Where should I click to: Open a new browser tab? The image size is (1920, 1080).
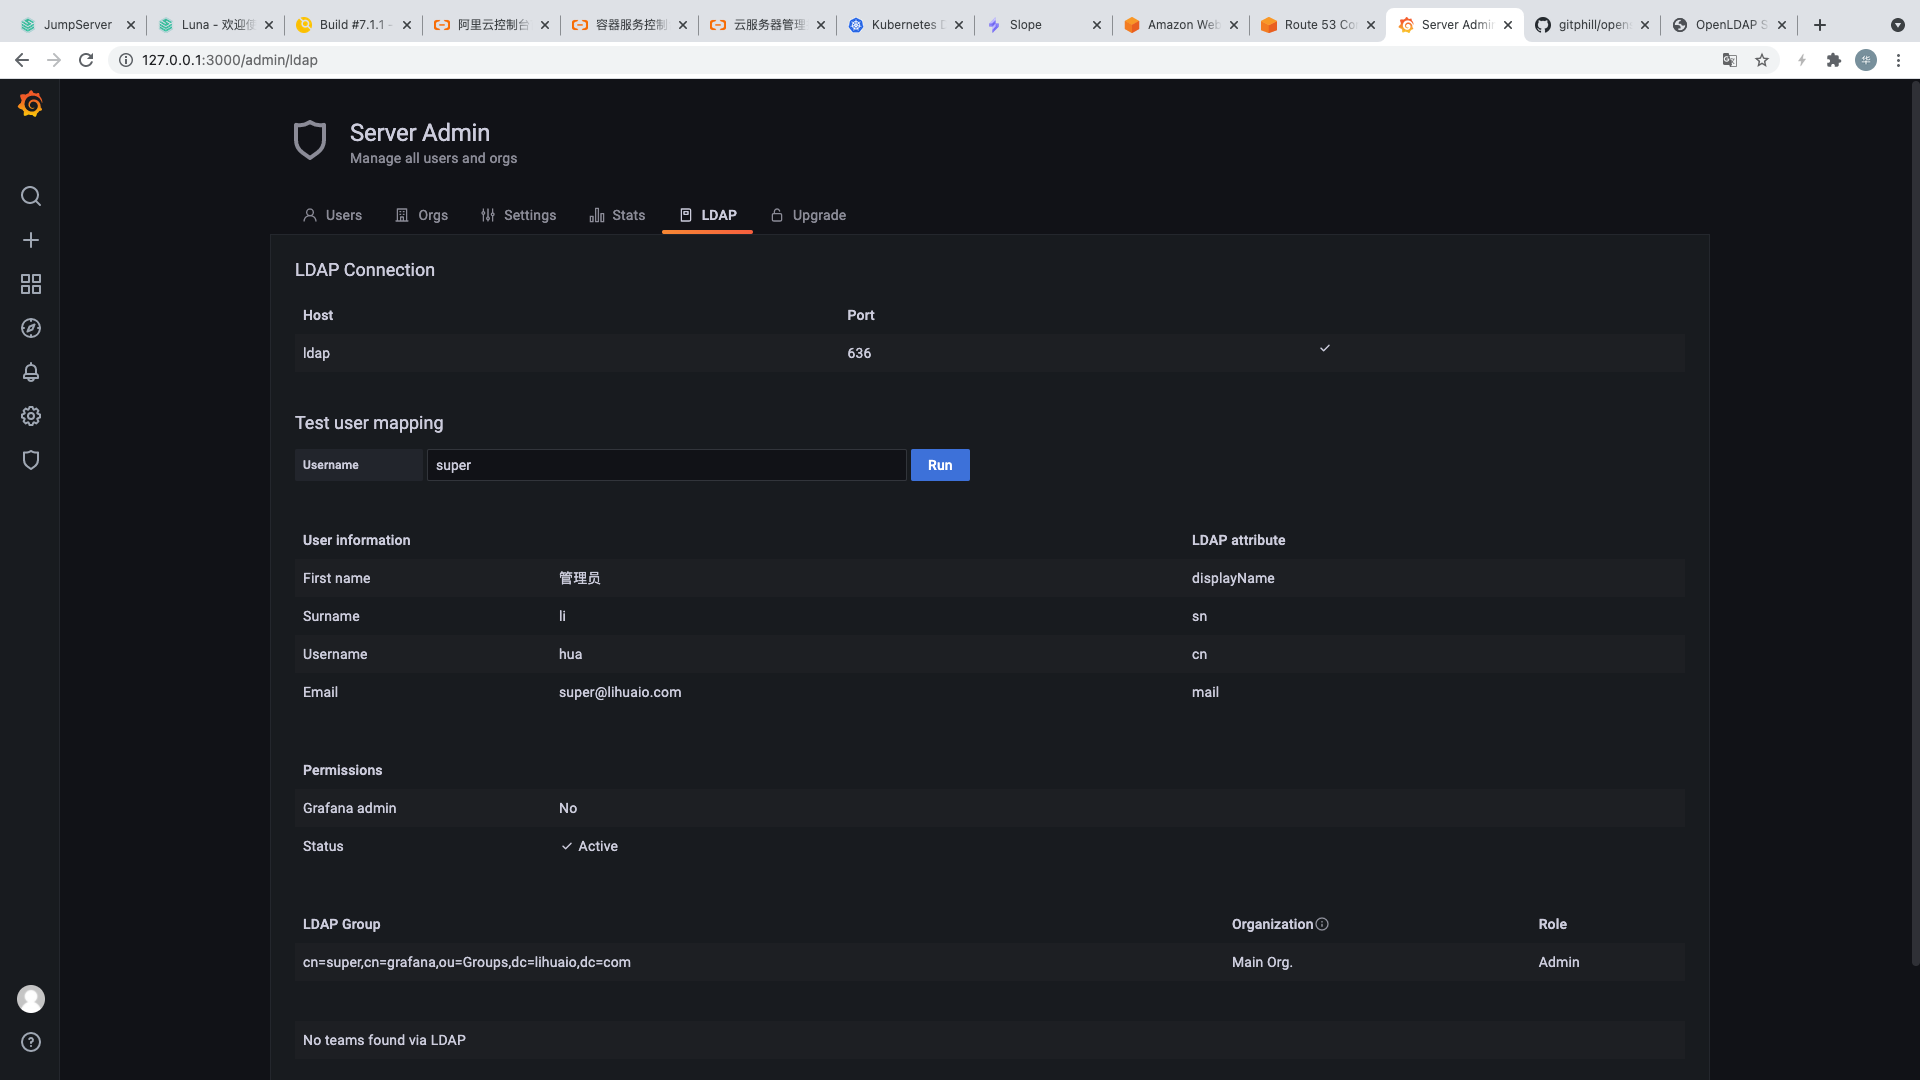click(1820, 25)
